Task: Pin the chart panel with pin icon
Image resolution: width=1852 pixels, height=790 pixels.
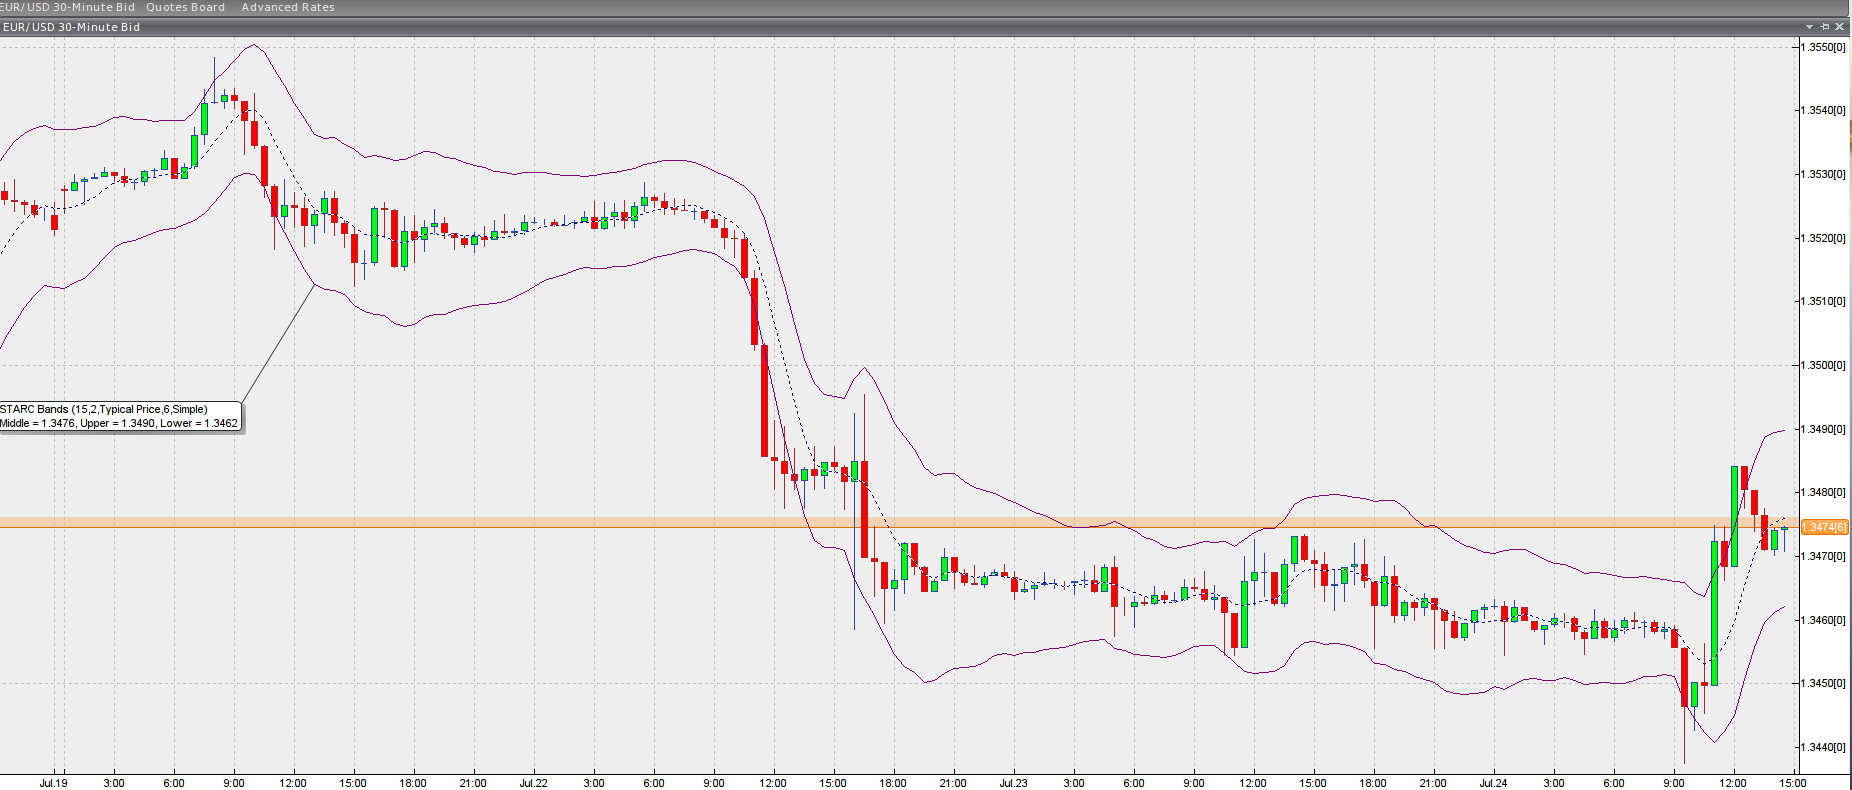Action: (x=1824, y=27)
